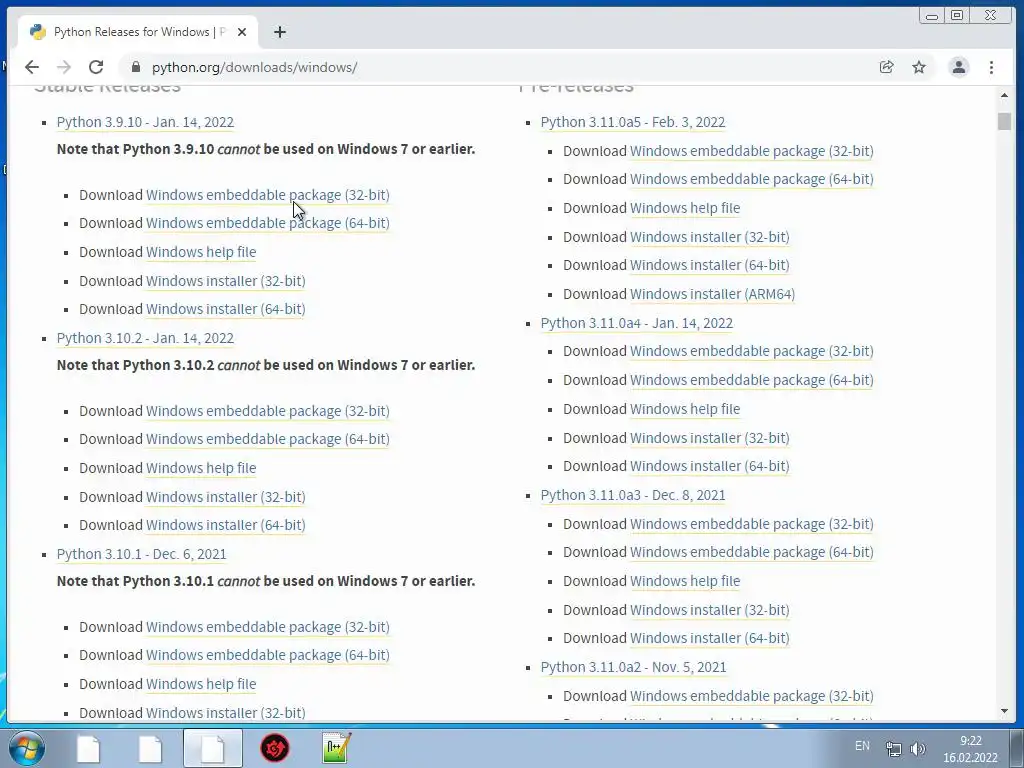The image size is (1024, 768).
Task: Reload the python.org page
Action: (x=96, y=67)
